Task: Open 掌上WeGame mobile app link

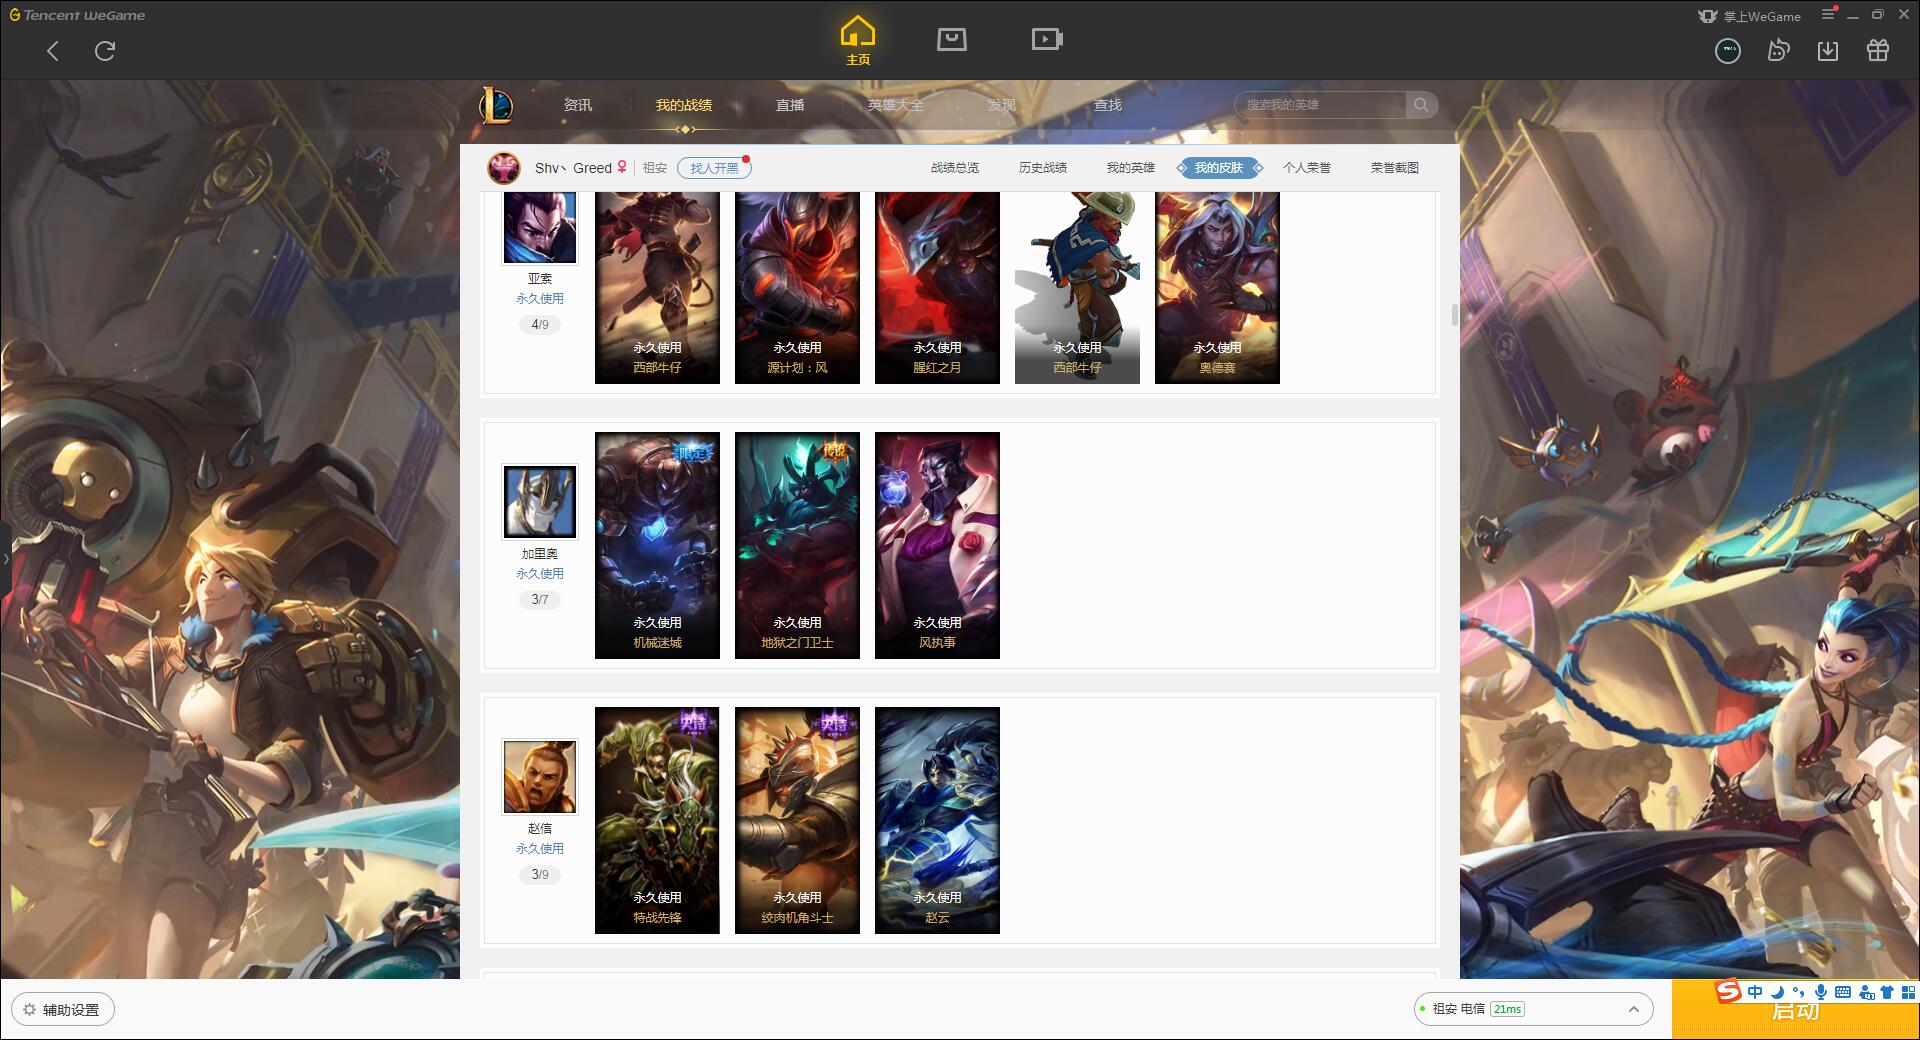Action: (x=1749, y=16)
